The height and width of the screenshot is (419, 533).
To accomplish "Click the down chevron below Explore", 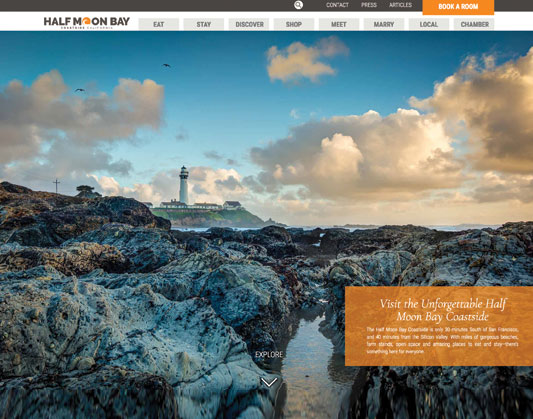I will 269,382.
